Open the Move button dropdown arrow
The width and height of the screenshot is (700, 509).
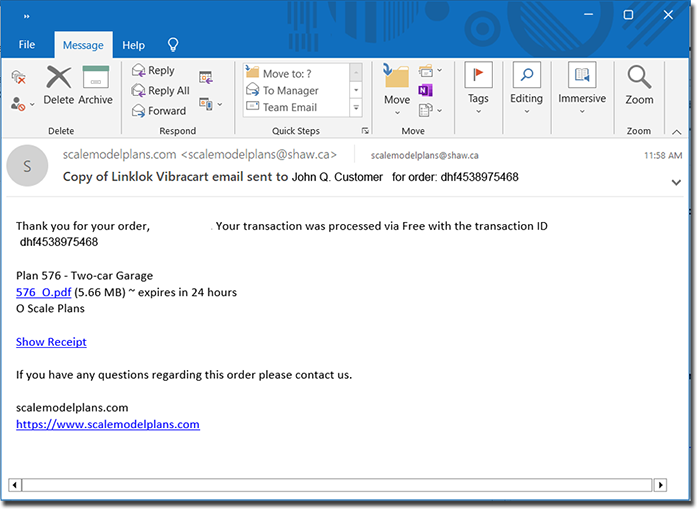pos(397,113)
